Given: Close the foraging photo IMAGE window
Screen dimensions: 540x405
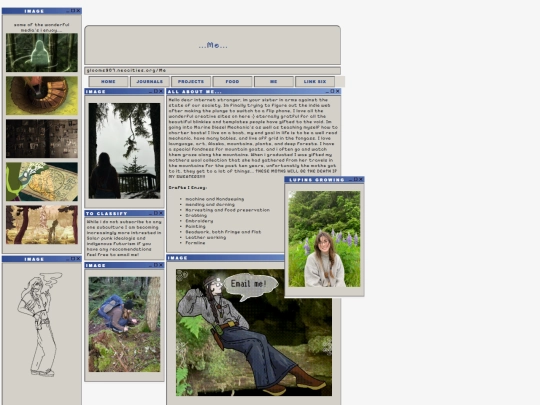Looking at the screenshot, I should tap(161, 265).
